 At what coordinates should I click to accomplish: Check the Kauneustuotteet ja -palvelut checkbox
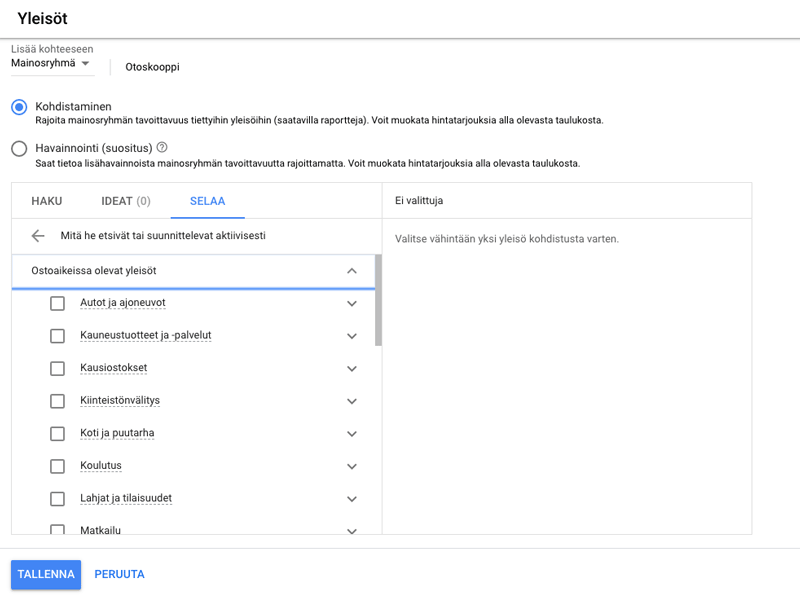point(57,336)
